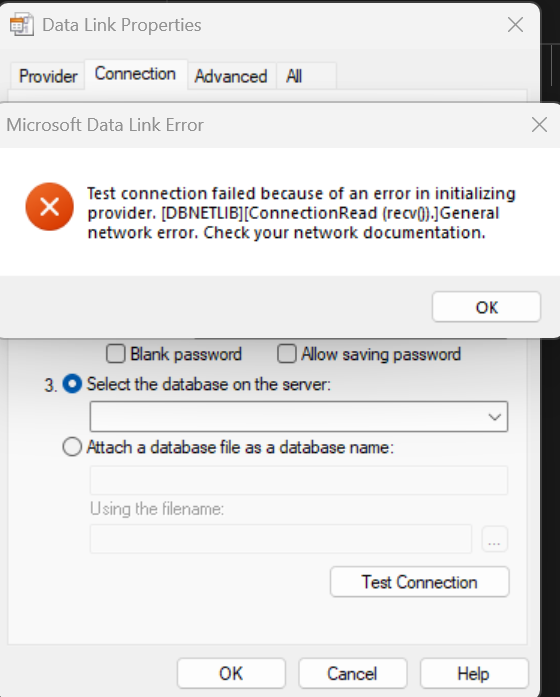
Task: Select the All tab
Action: click(x=294, y=76)
